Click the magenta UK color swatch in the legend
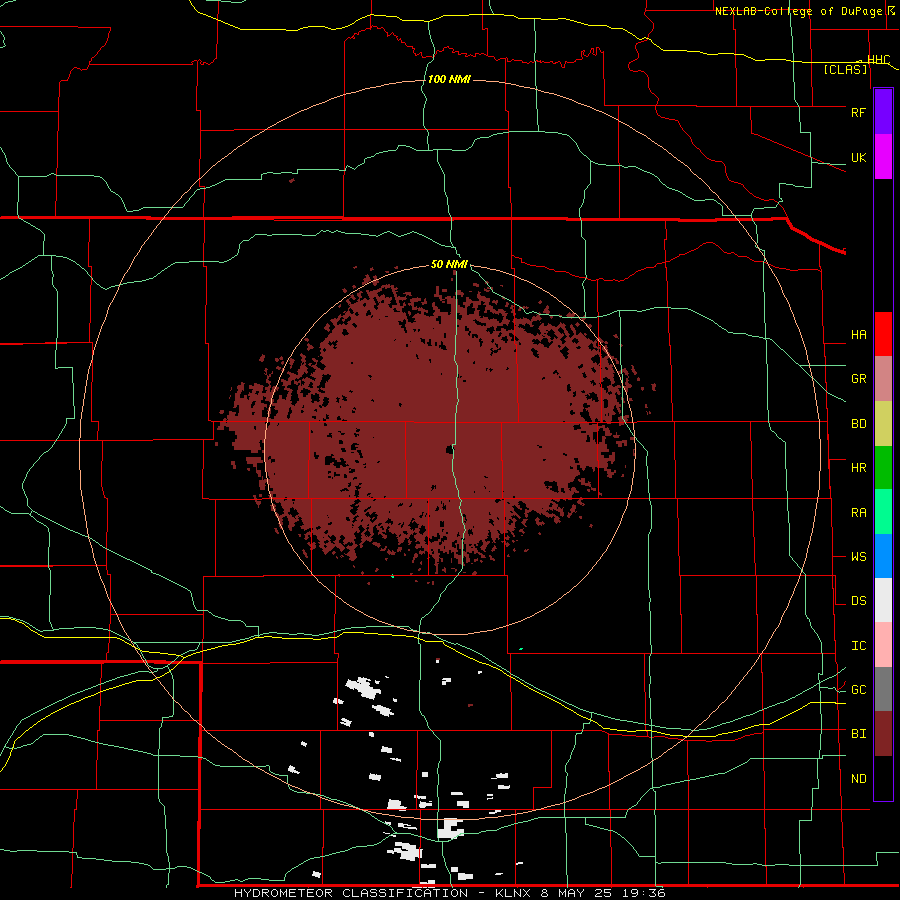900x900 pixels. coord(883,157)
